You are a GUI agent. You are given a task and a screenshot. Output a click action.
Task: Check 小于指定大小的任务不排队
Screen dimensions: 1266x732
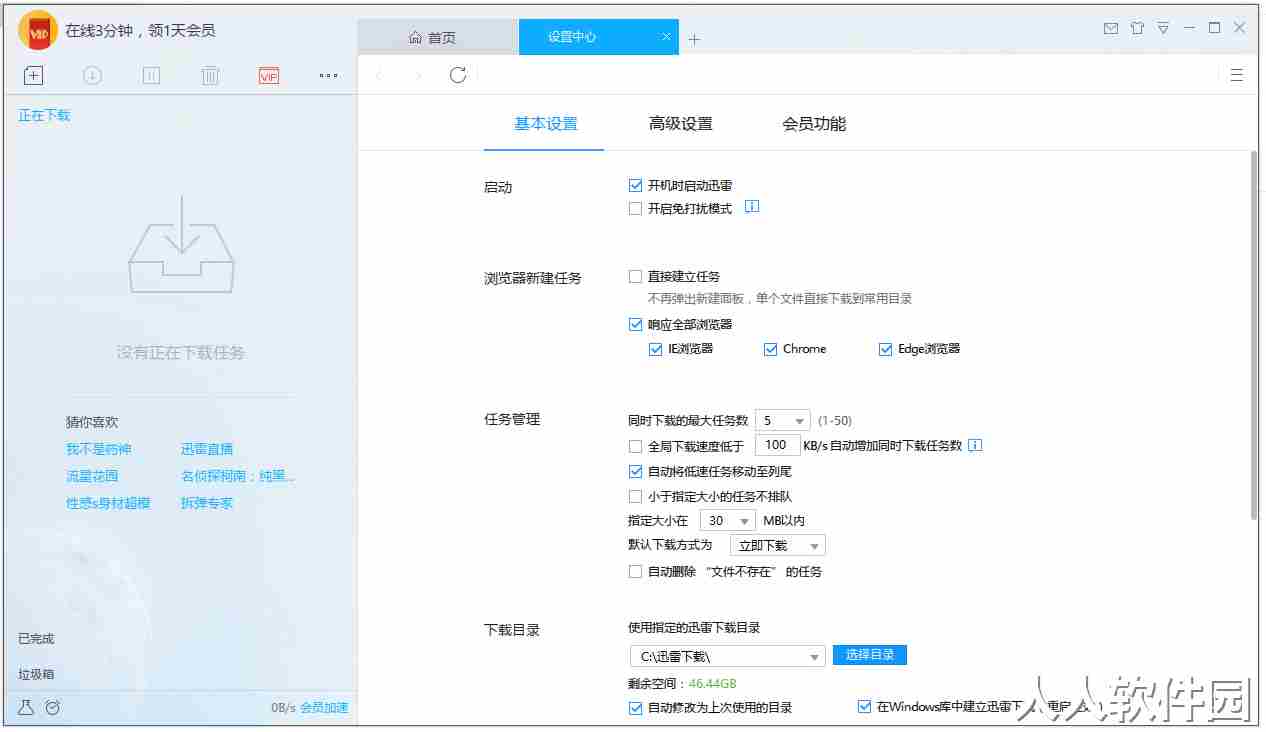pyautogui.click(x=635, y=496)
